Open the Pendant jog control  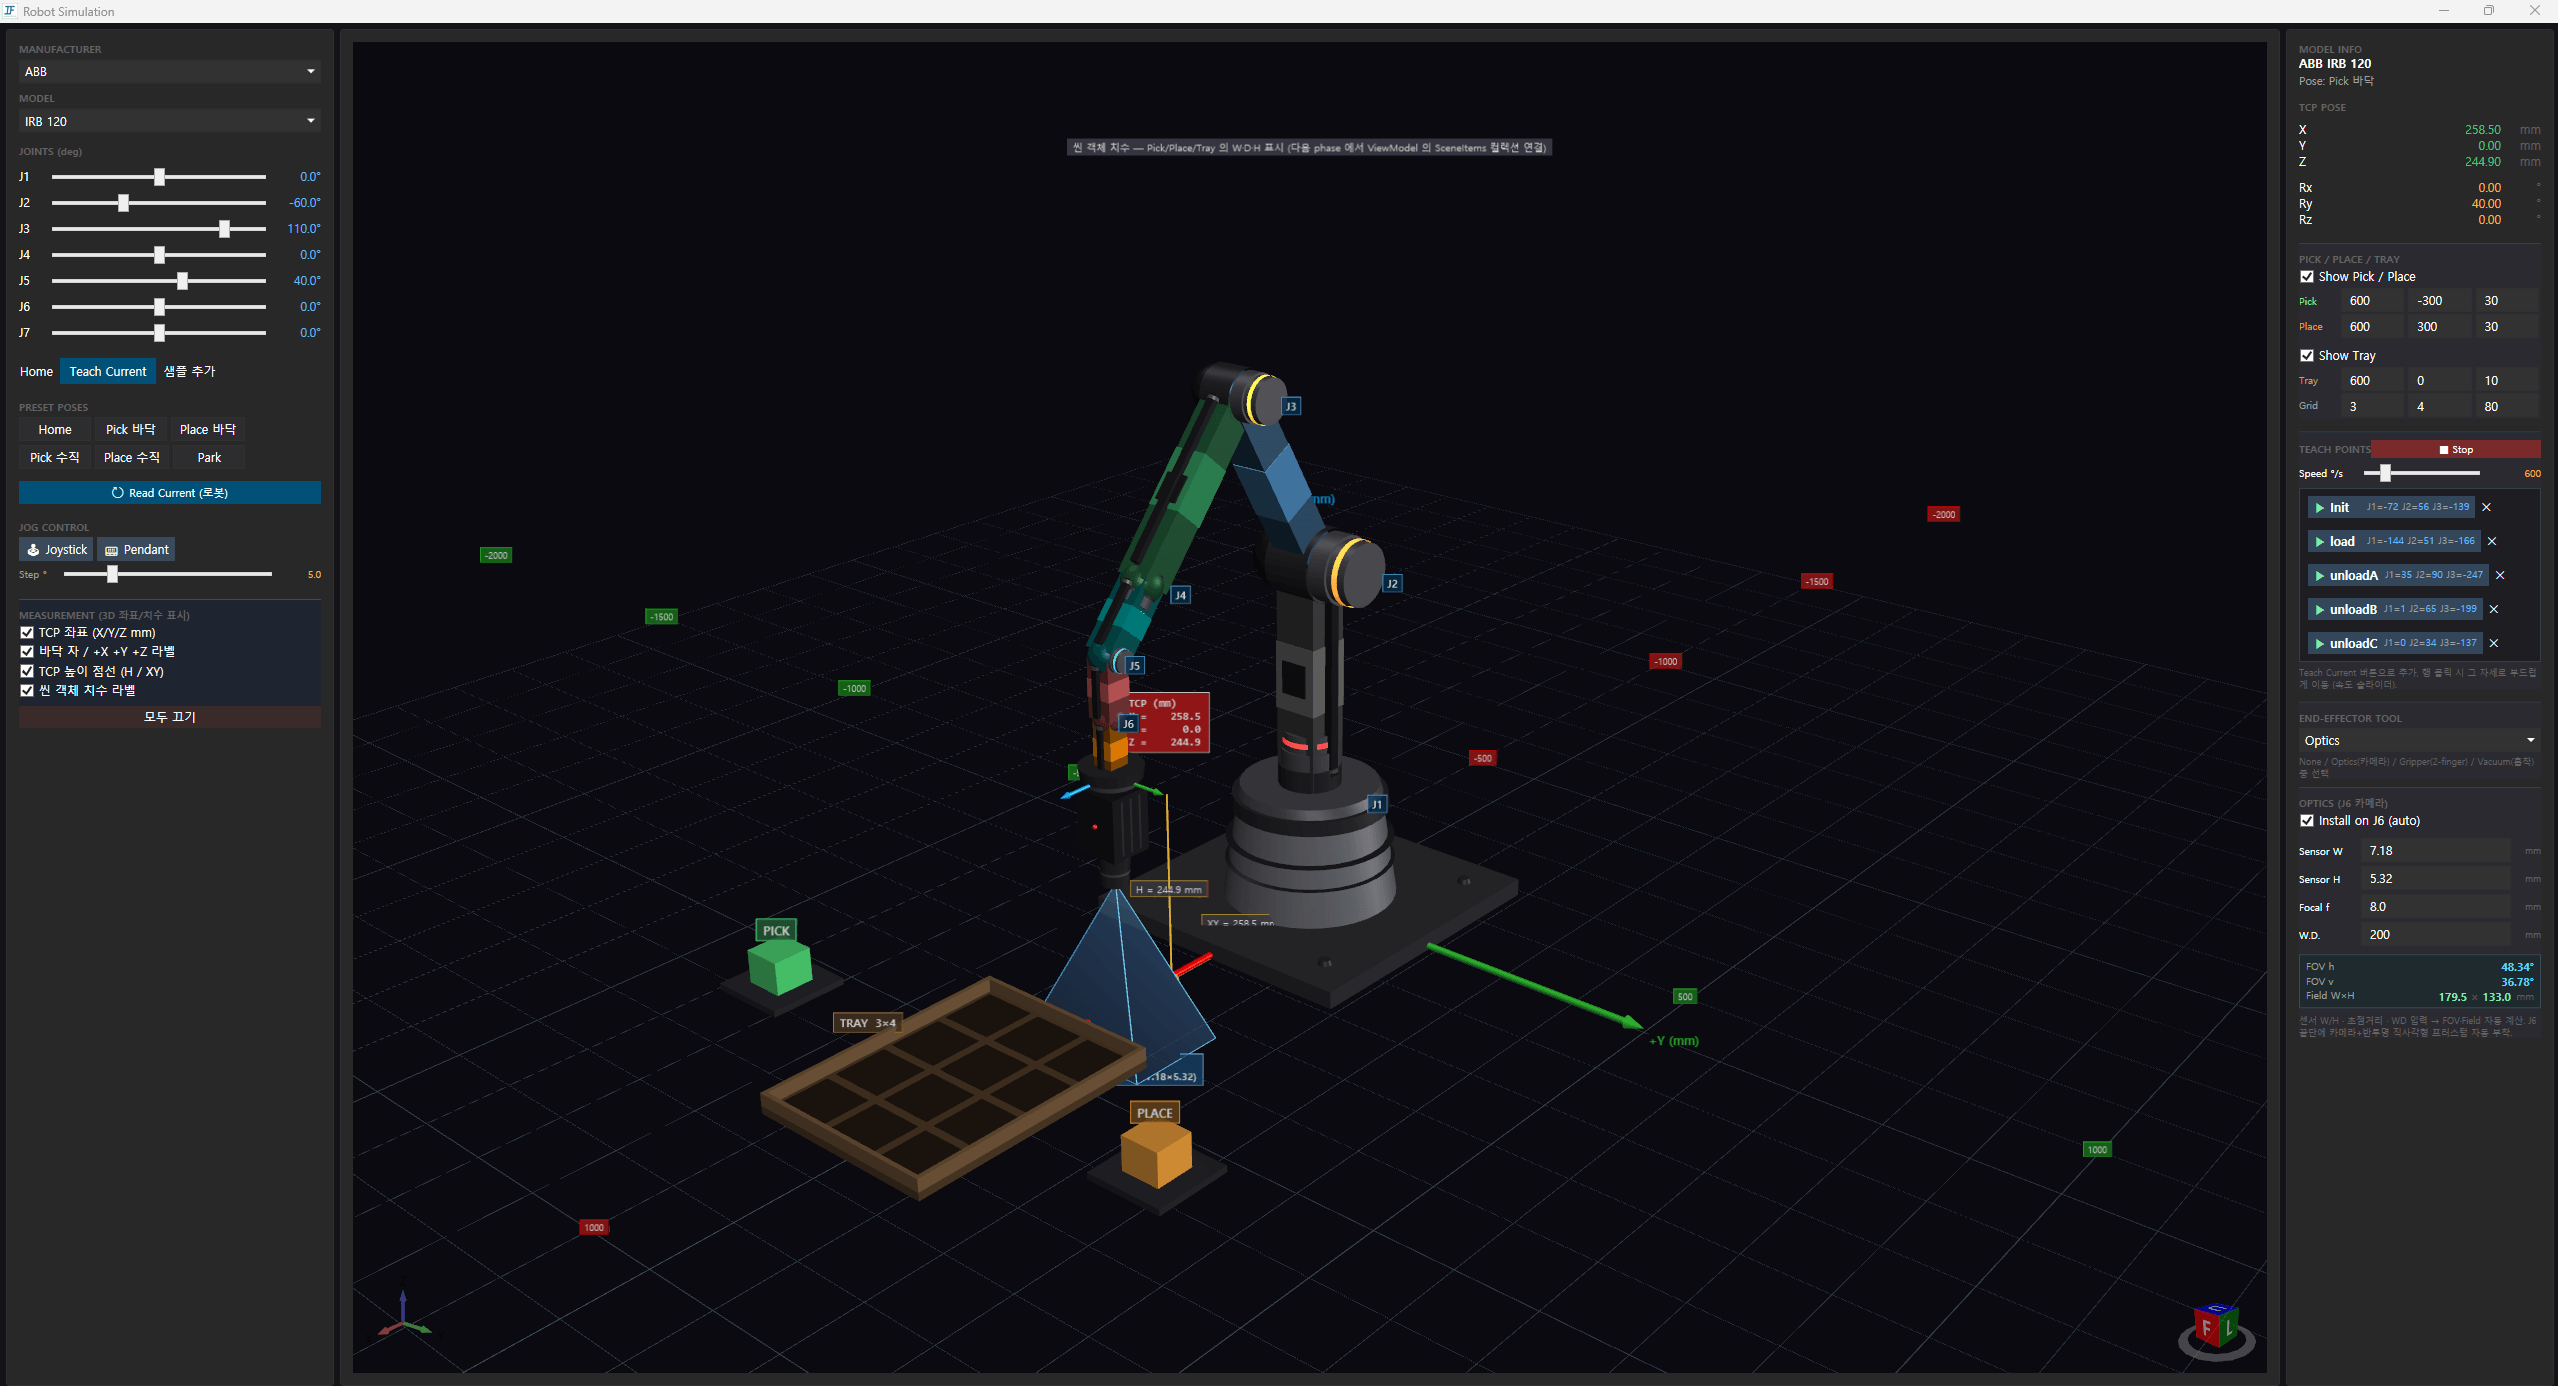(137, 549)
